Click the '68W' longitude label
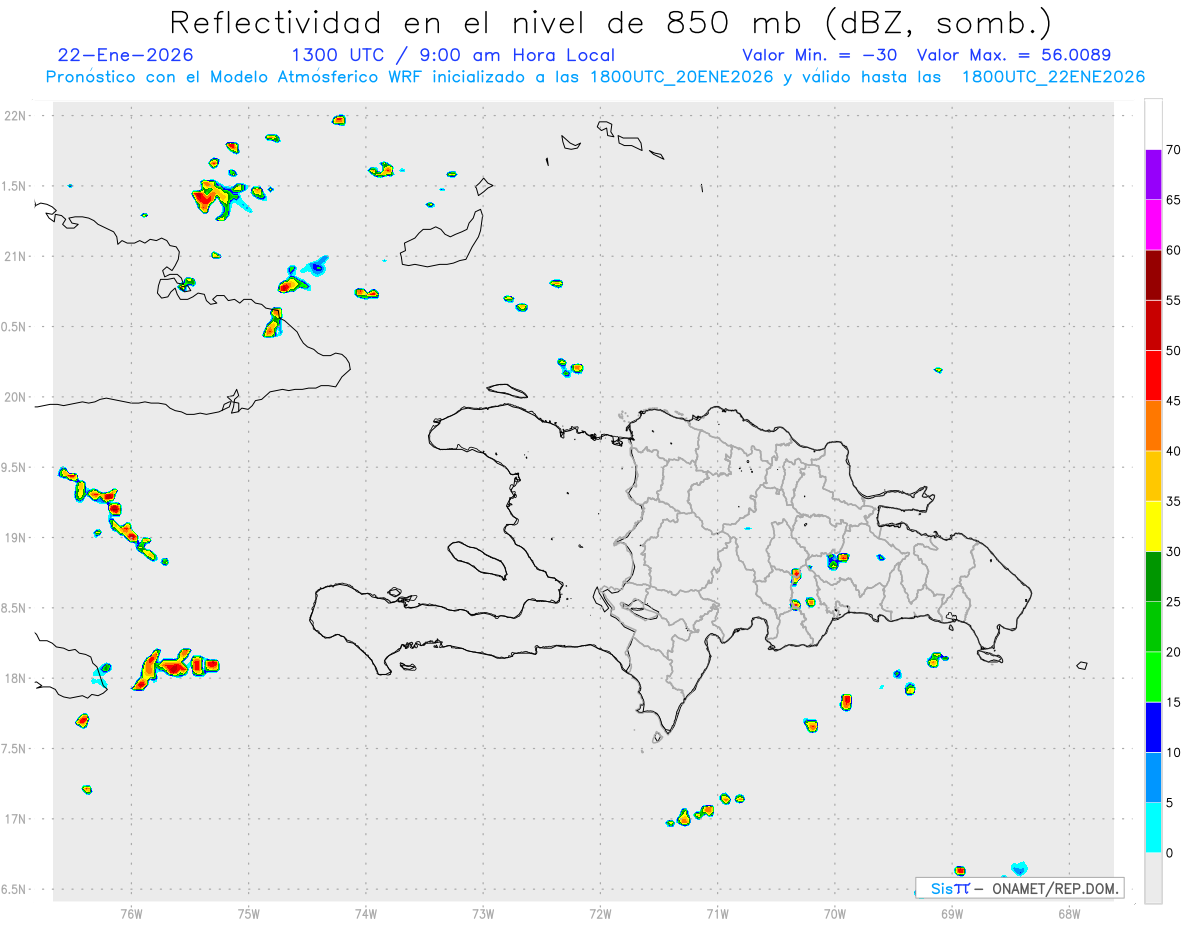Viewport: 1200px width, 927px height. pos(1069,913)
